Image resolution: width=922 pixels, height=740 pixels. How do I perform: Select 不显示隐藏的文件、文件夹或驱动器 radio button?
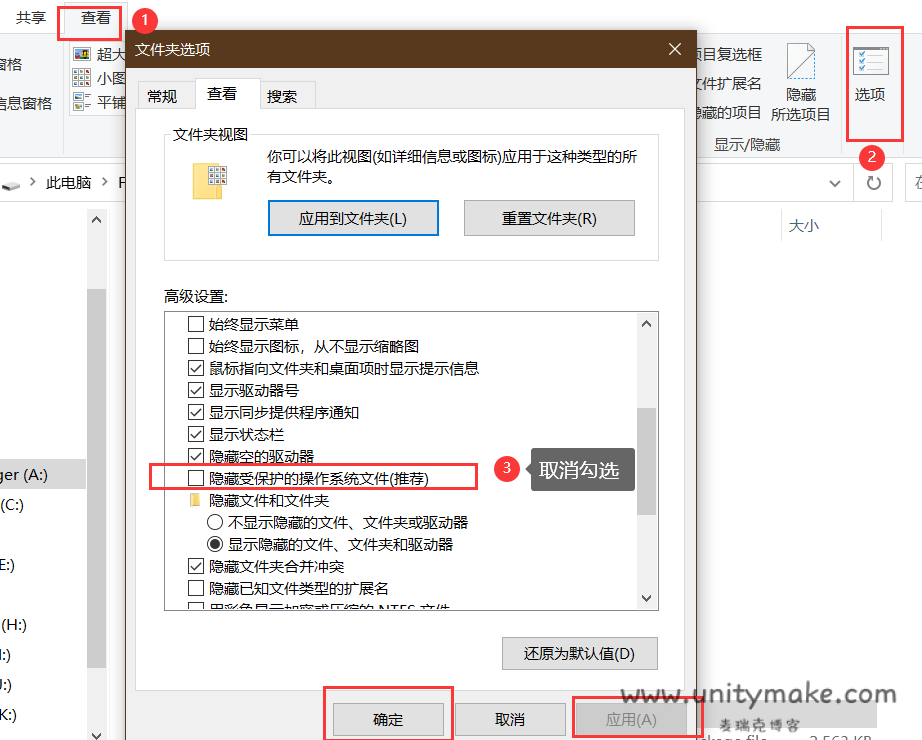coord(215,522)
